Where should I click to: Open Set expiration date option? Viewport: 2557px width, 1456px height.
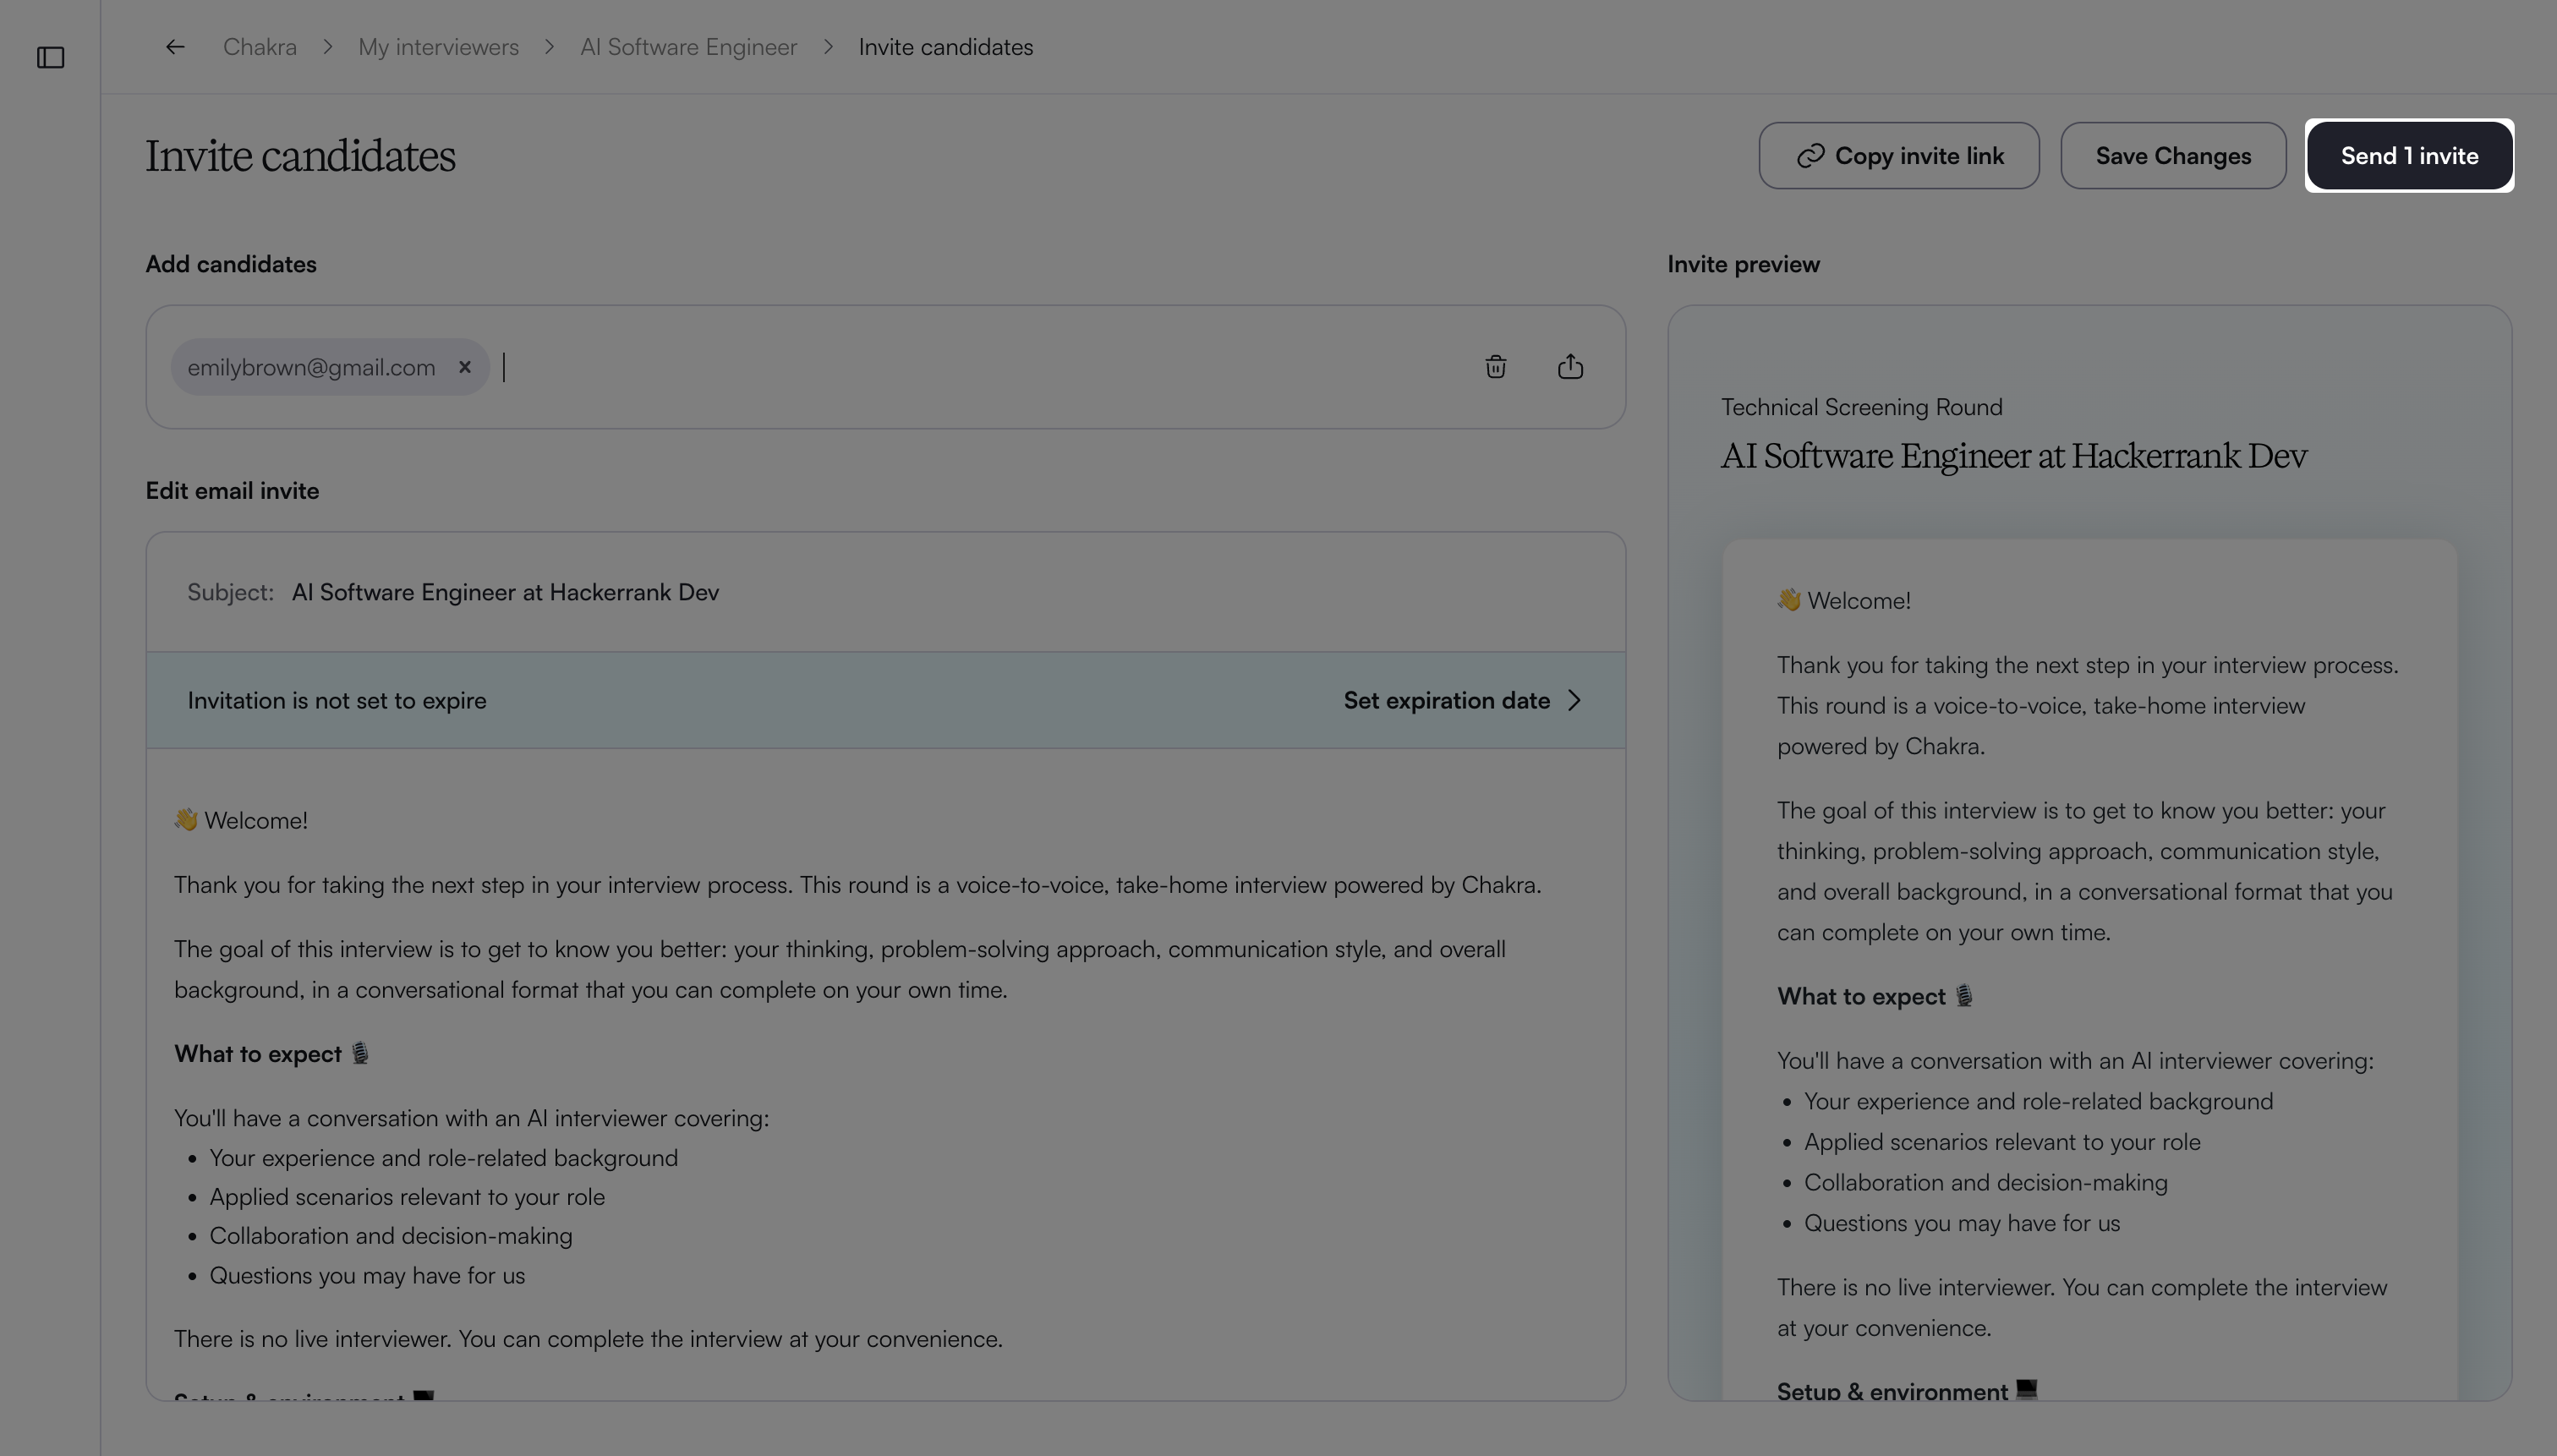tap(1446, 700)
